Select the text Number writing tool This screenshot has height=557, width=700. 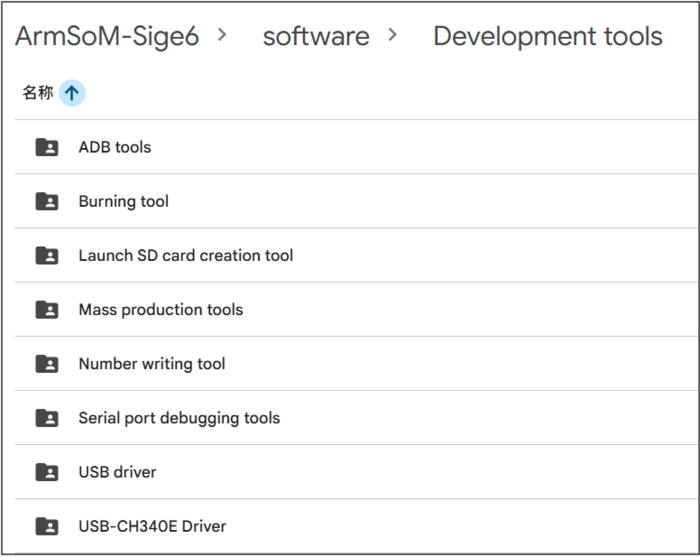point(152,364)
